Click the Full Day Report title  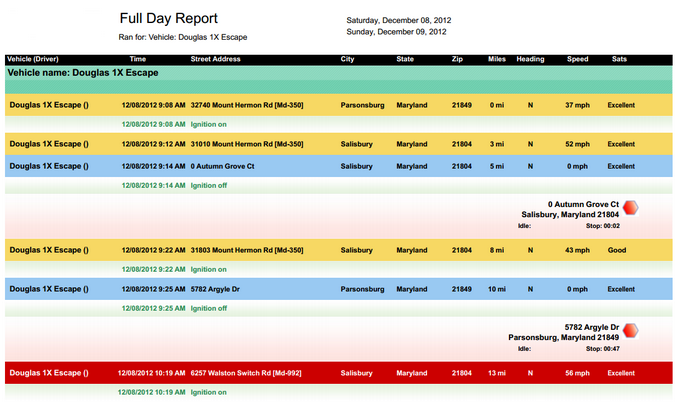click(x=168, y=19)
